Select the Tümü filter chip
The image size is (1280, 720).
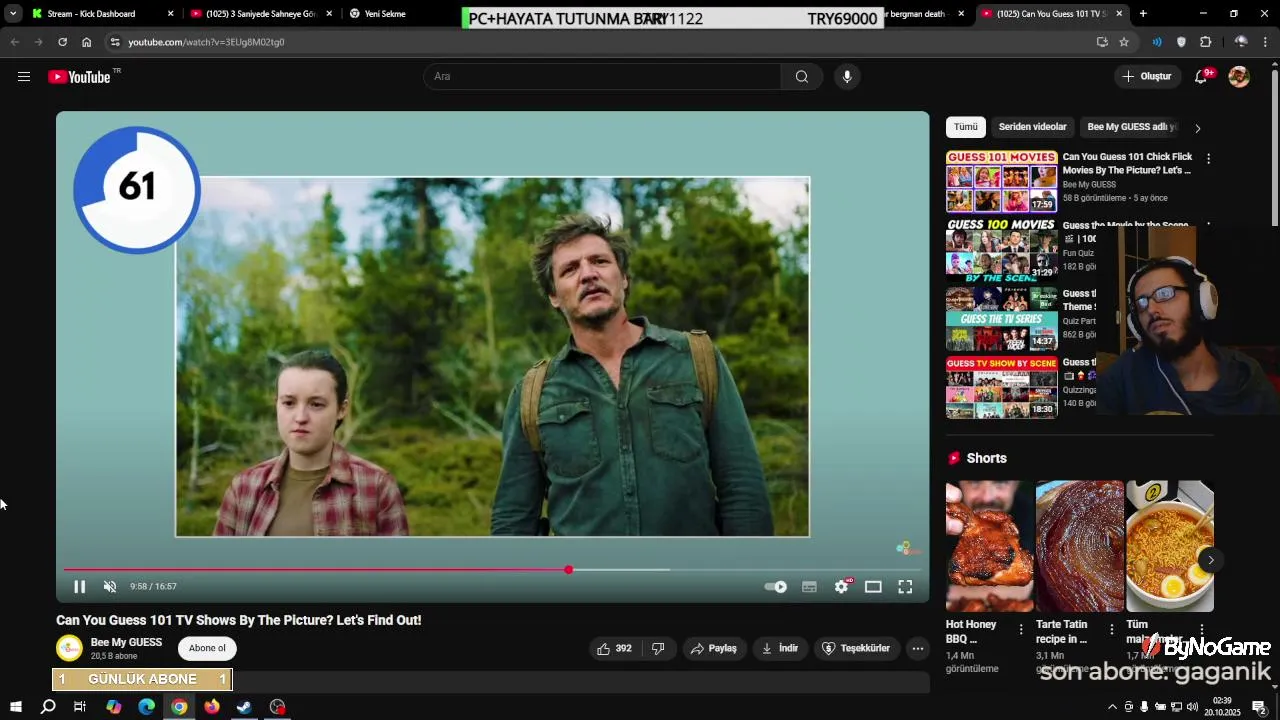pyautogui.click(x=966, y=127)
